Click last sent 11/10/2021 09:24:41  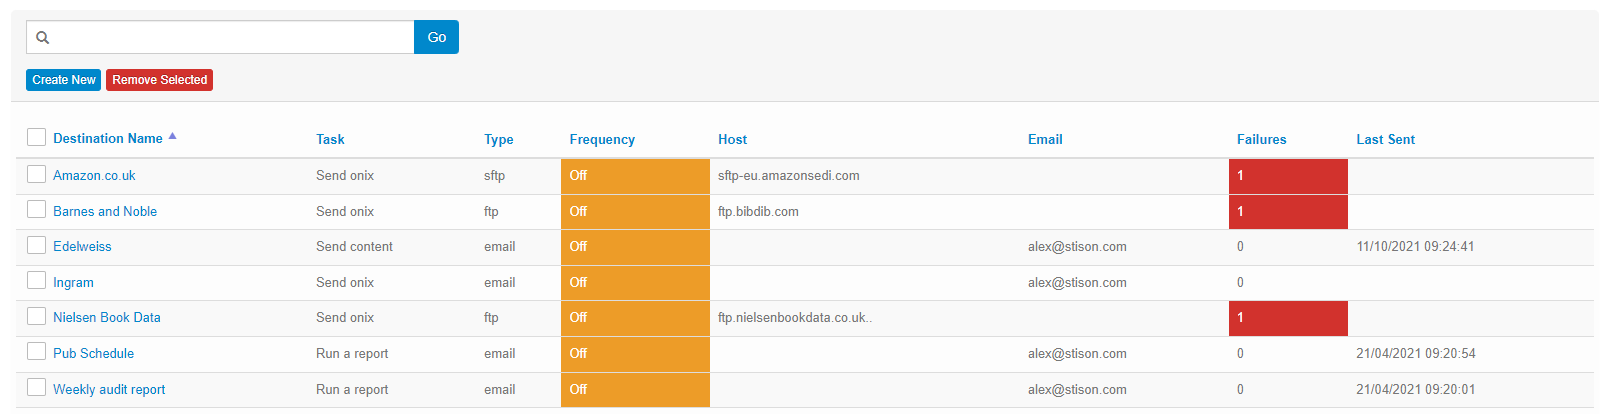pyautogui.click(x=1415, y=247)
